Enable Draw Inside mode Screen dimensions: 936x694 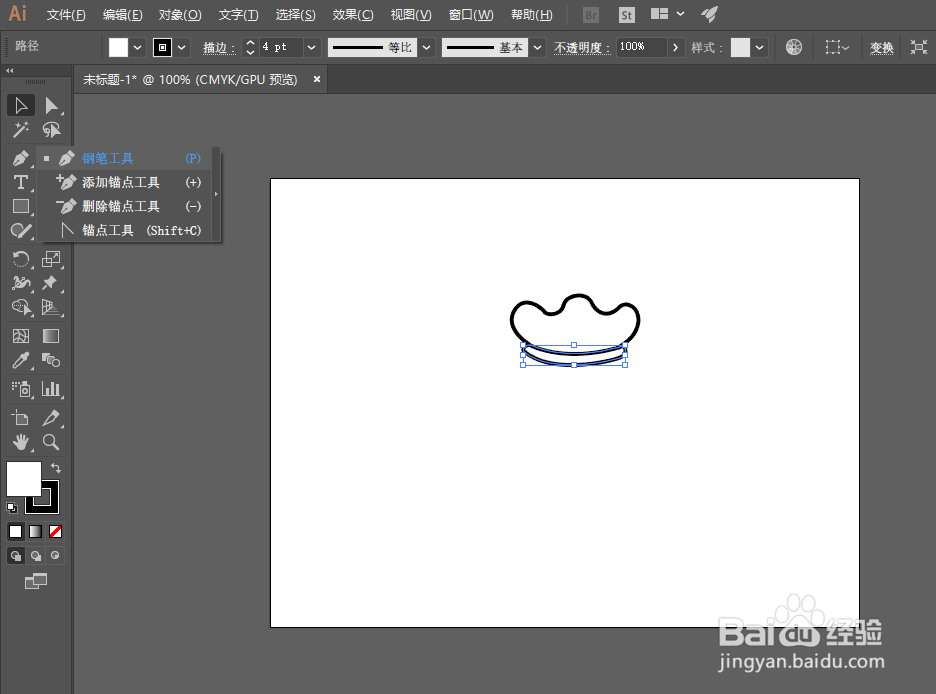(56, 556)
